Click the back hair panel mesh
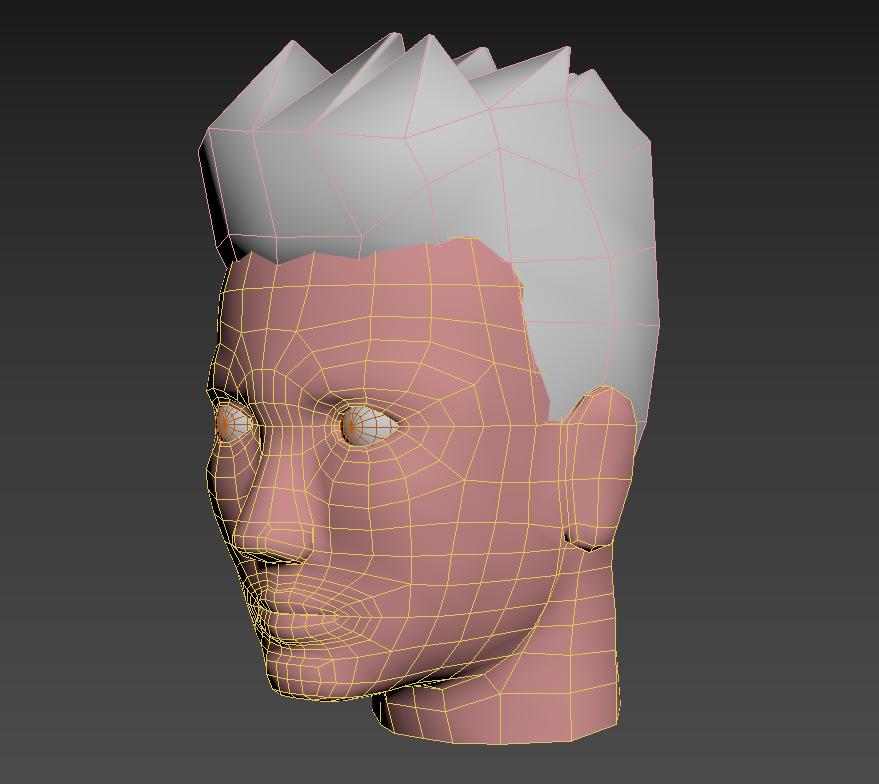 click(600, 280)
